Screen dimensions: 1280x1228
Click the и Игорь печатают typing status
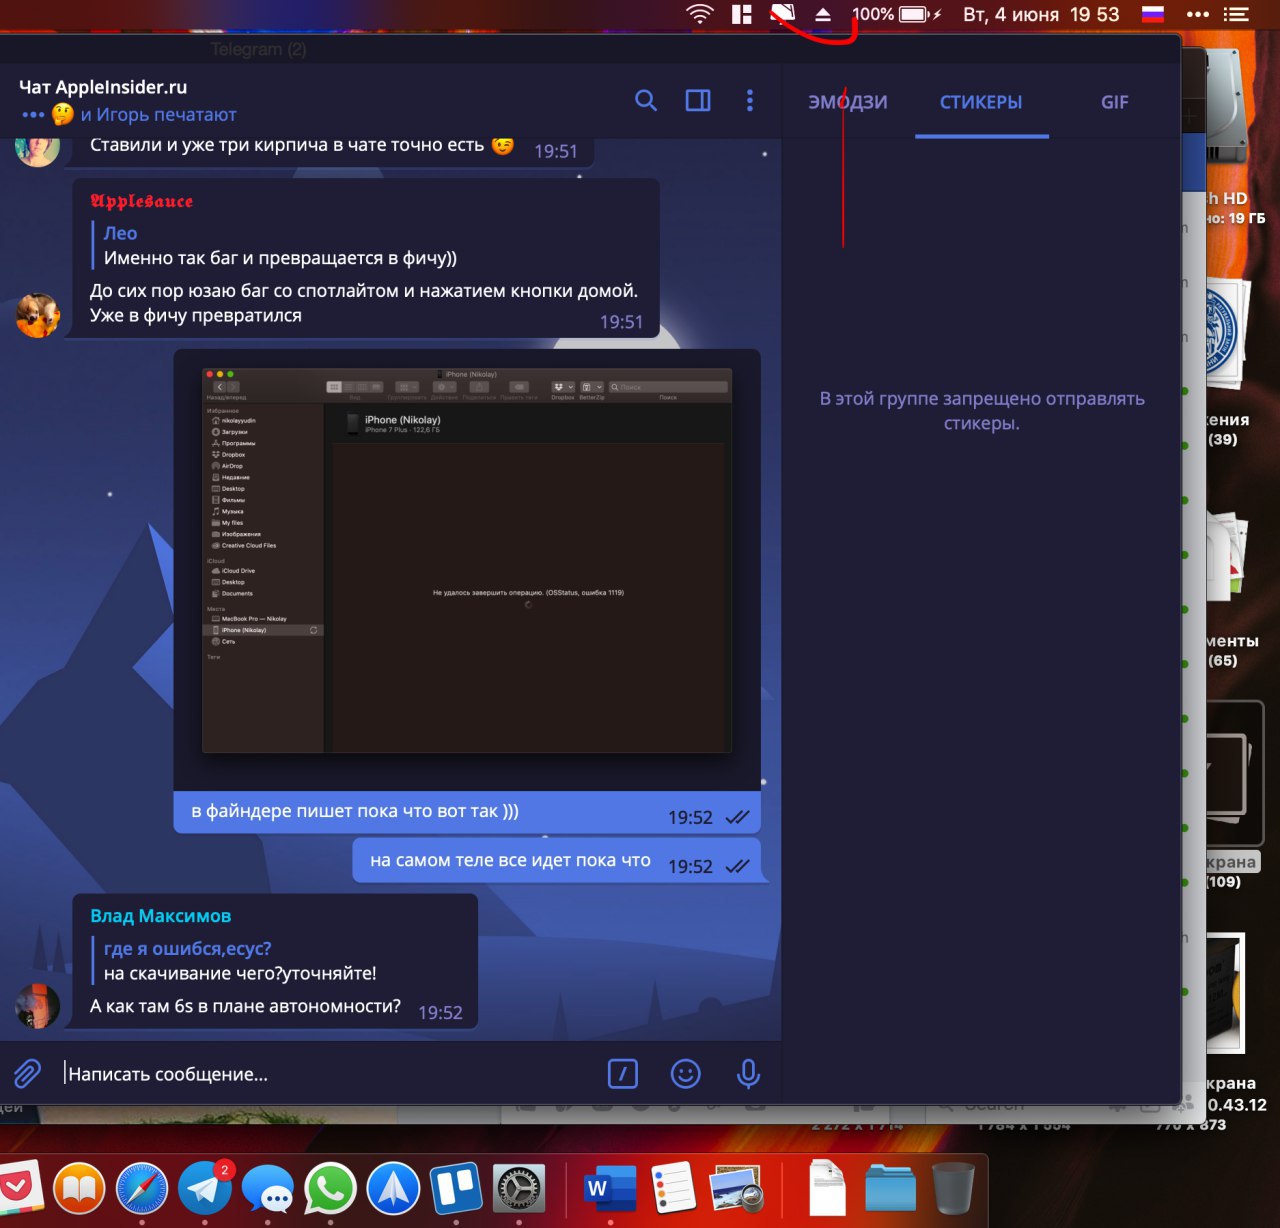tap(158, 115)
